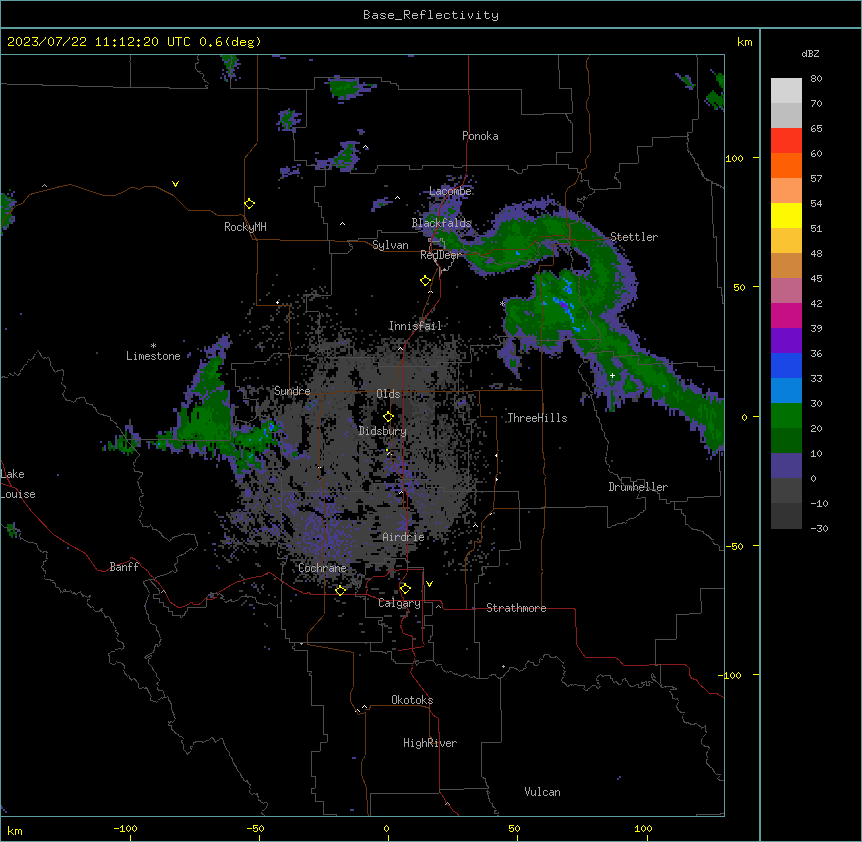Click the Drumheller label
Viewport: 862px width, 842px height.
pos(638,487)
